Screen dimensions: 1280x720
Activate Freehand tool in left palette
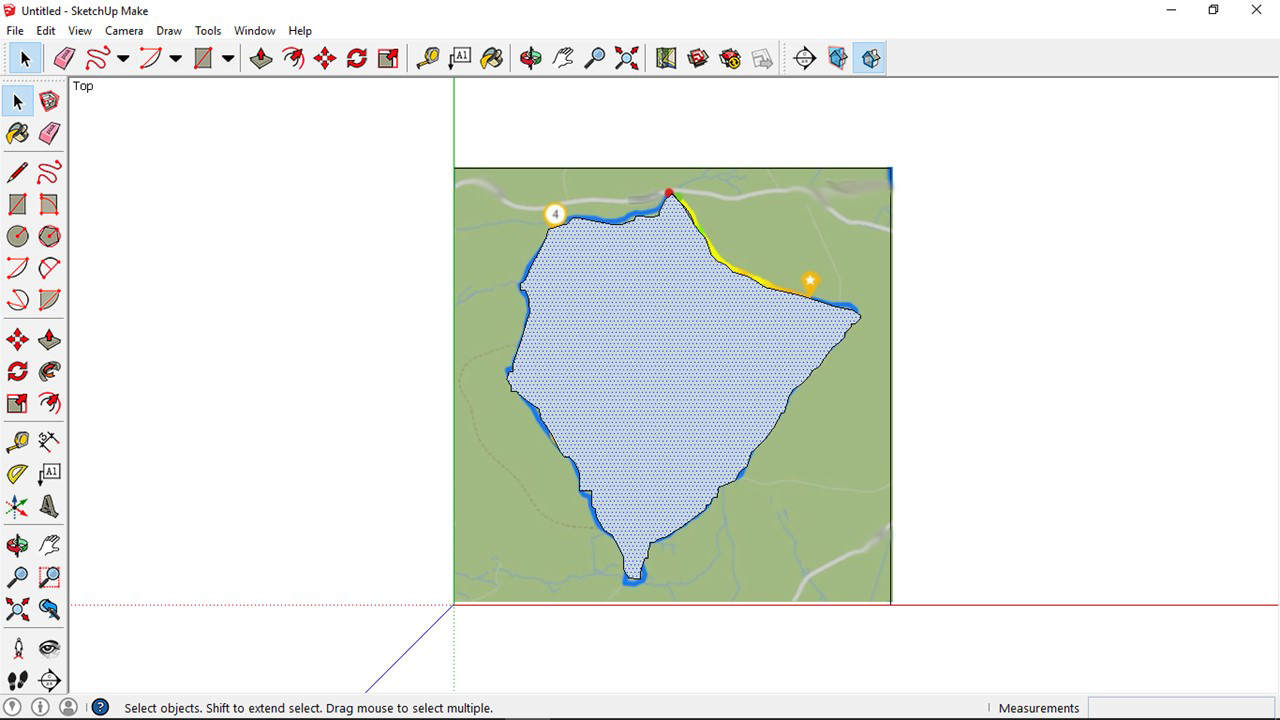[x=49, y=173]
